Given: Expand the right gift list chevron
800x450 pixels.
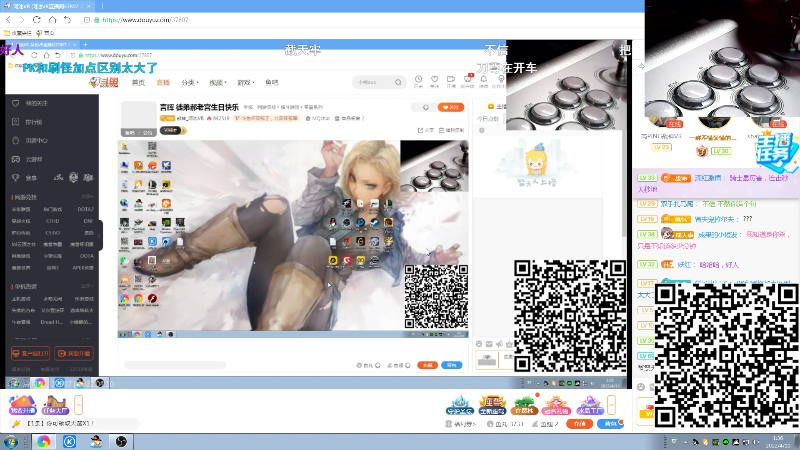Looking at the screenshot, I should (x=611, y=405).
